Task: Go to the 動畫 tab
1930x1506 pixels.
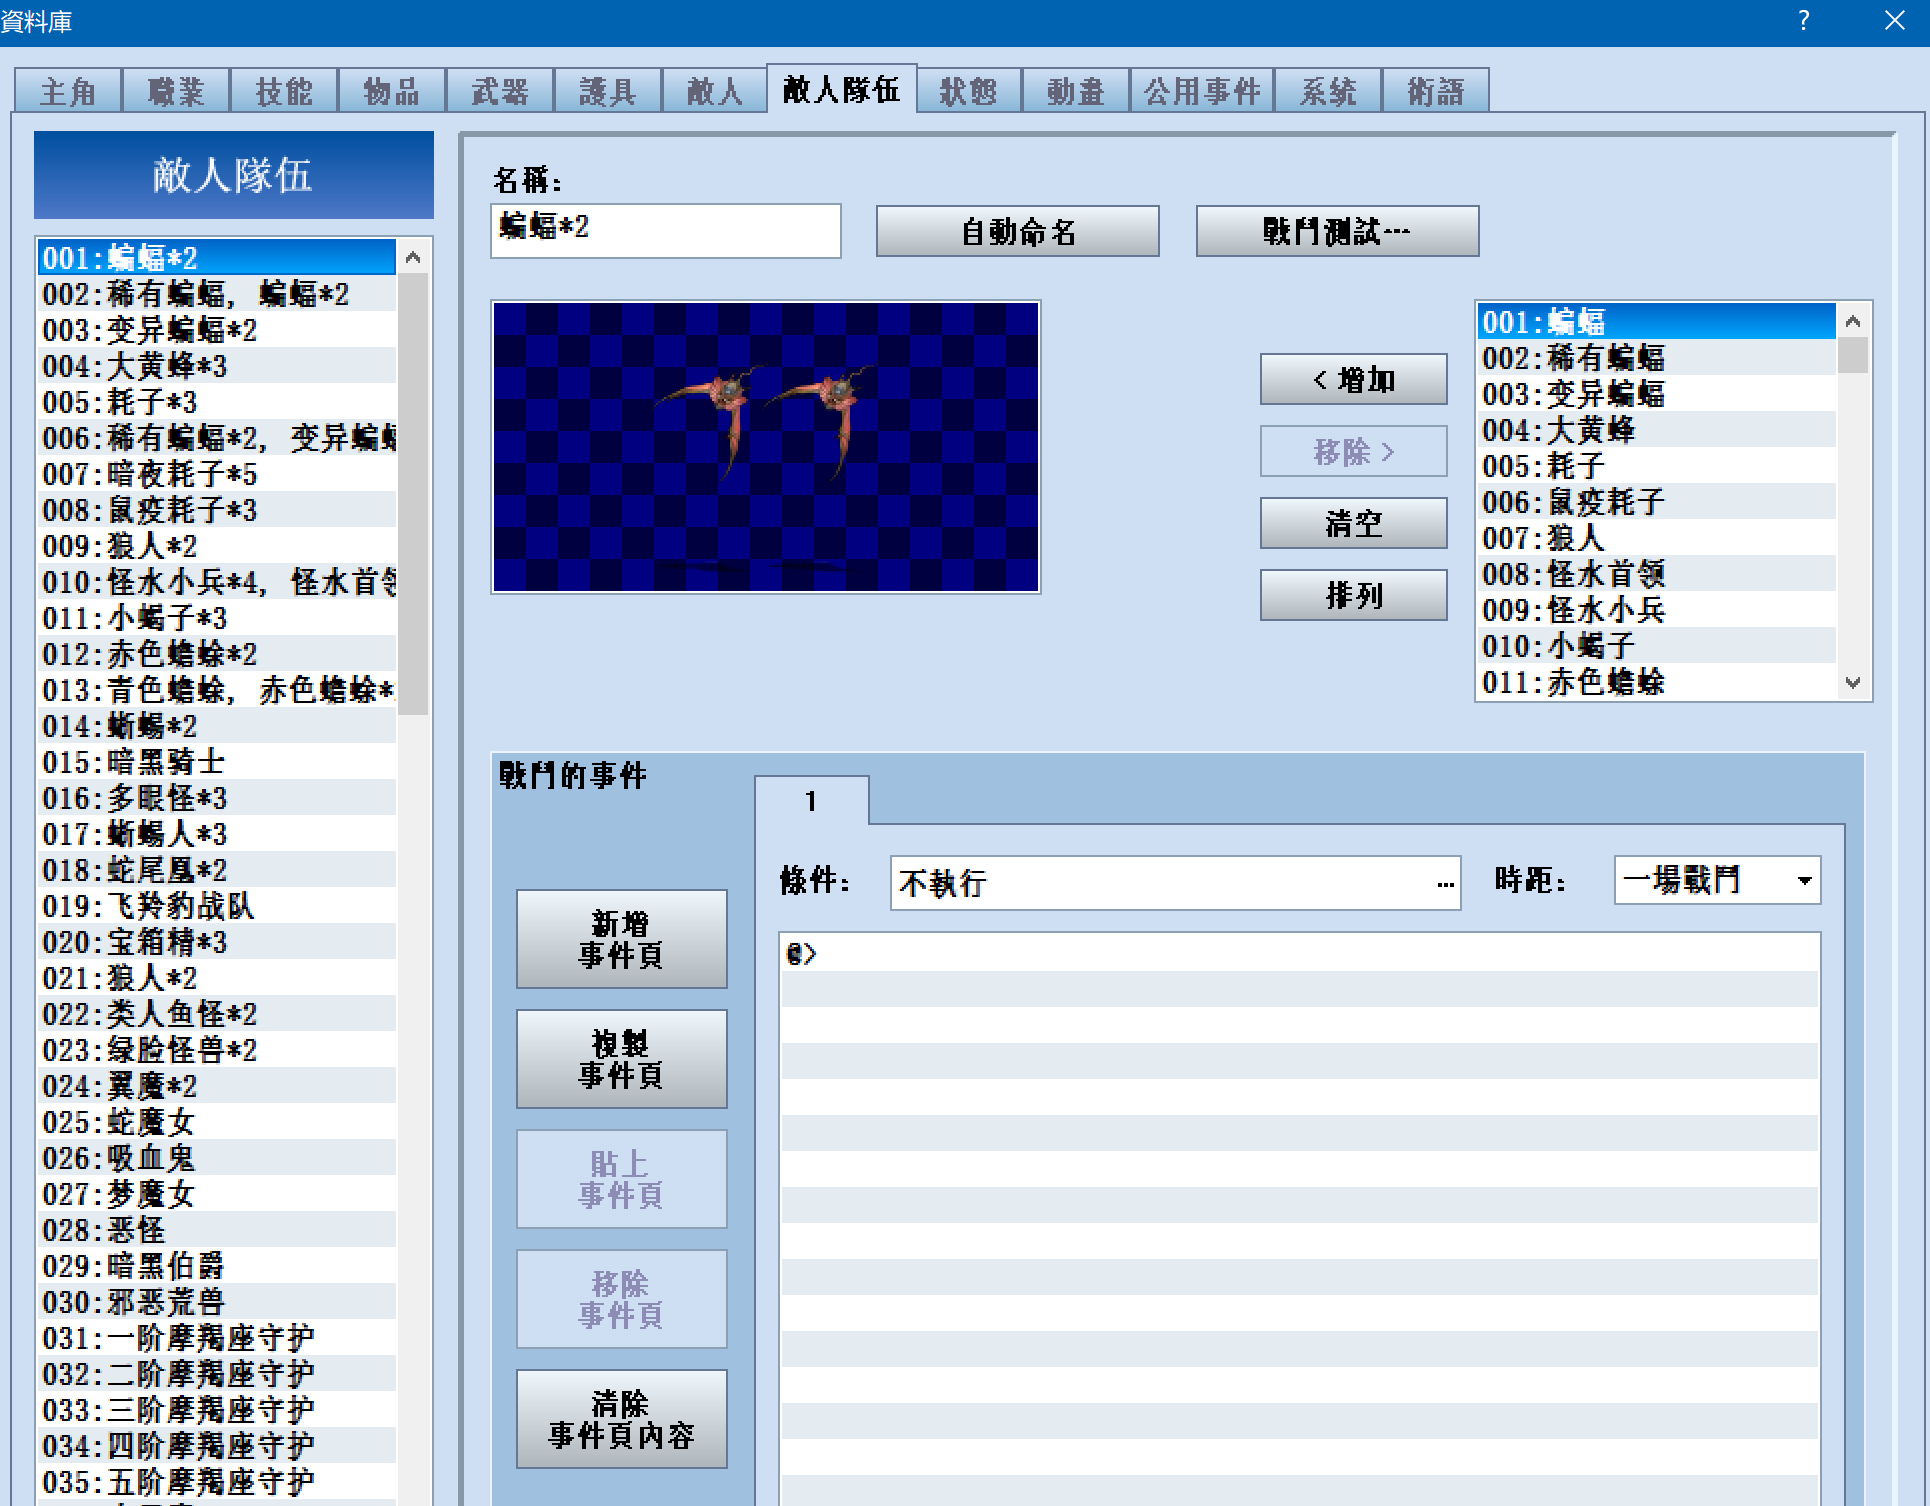Action: [1076, 92]
